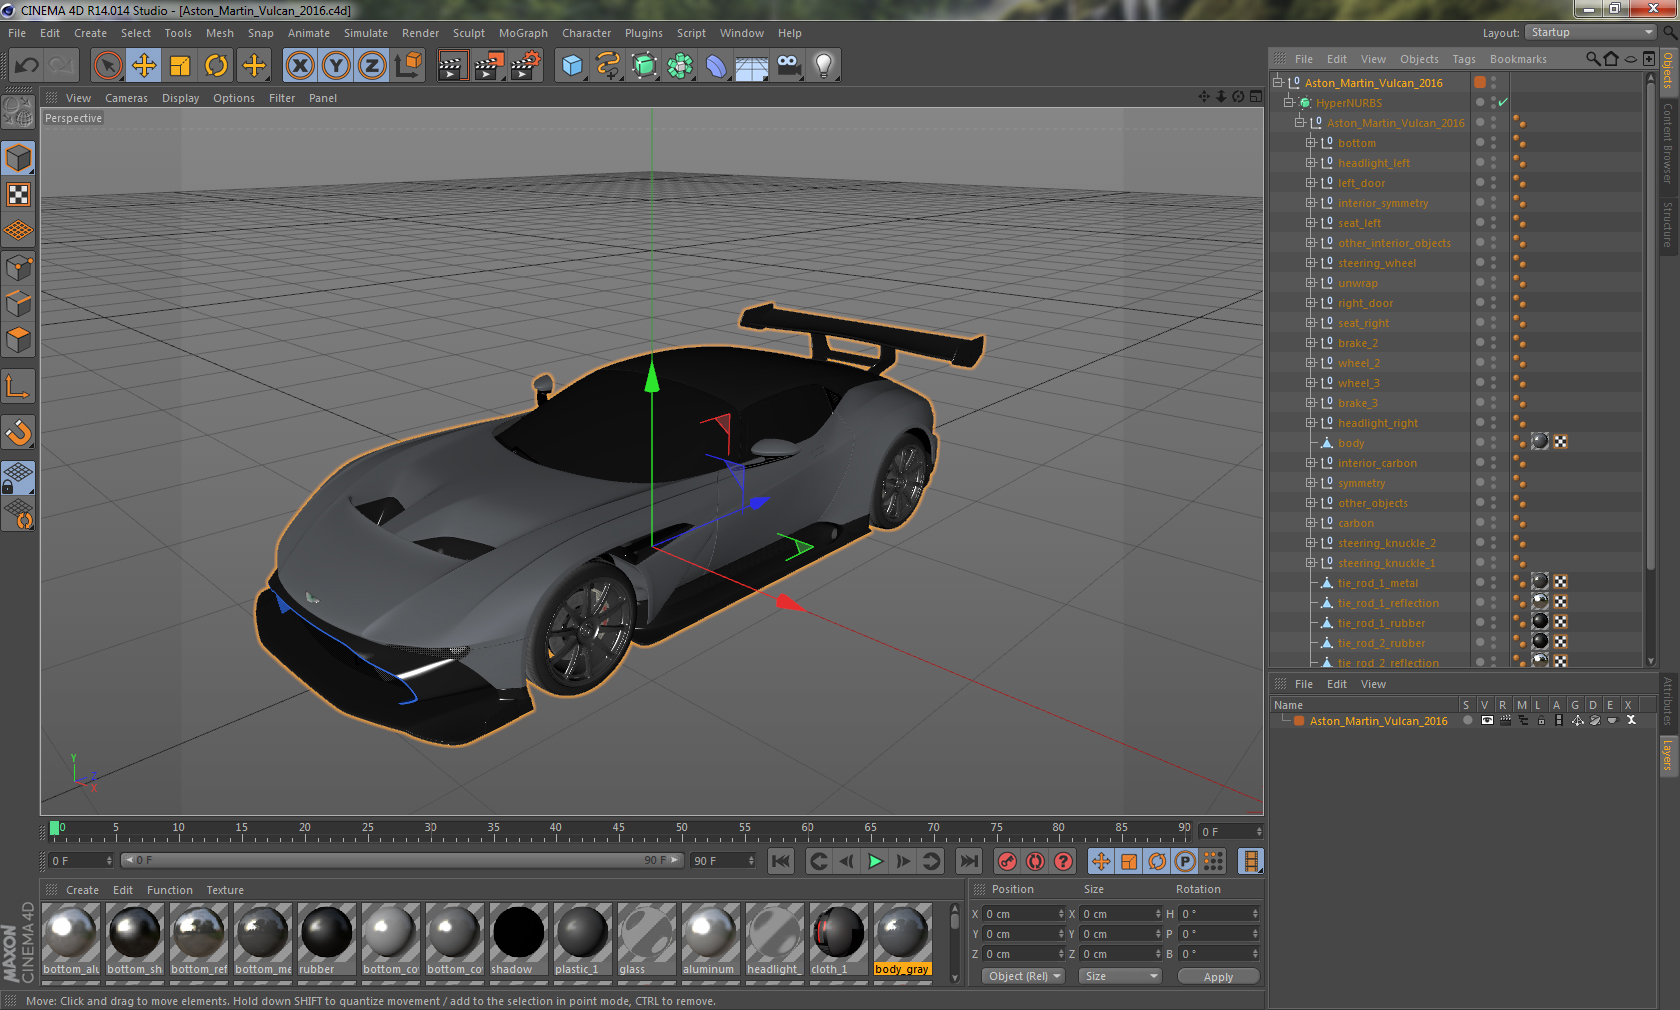The height and width of the screenshot is (1010, 1680).
Task: Select the glass material swatch
Action: pos(647,939)
